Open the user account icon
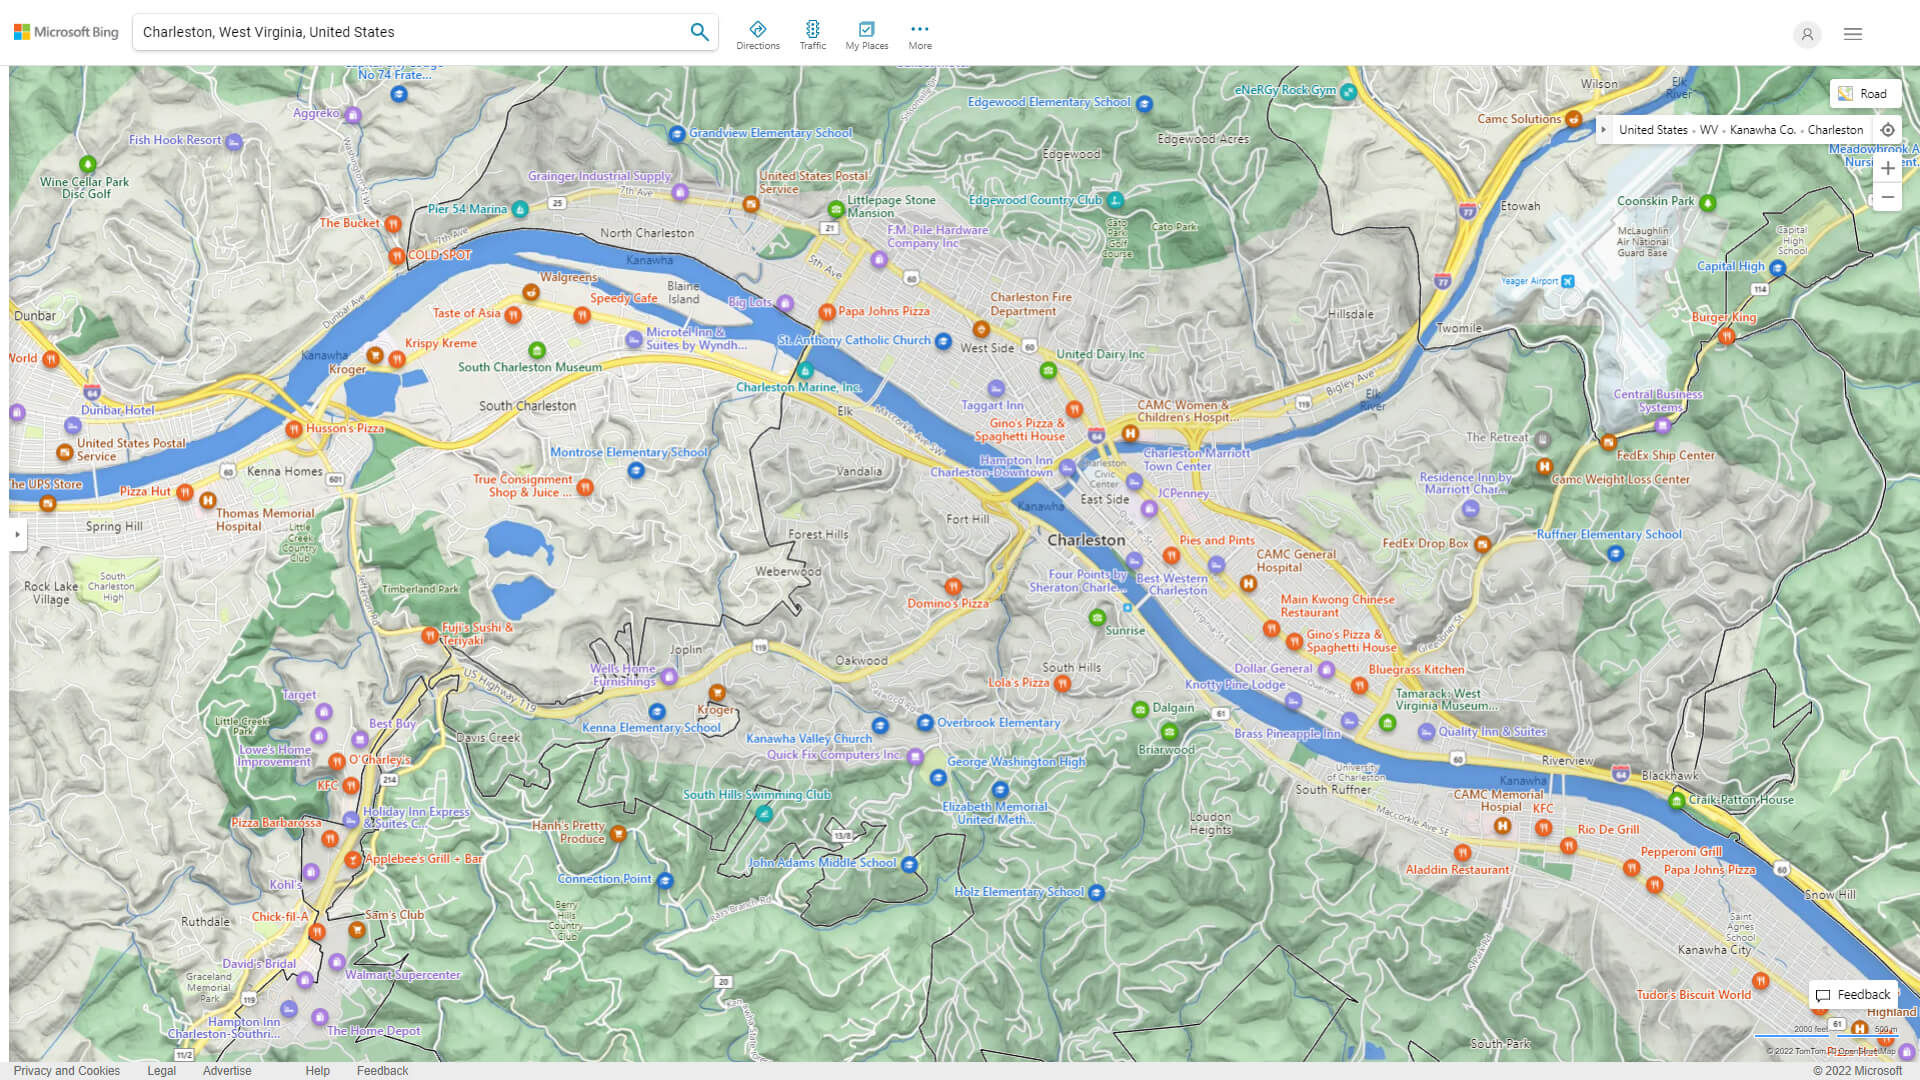The height and width of the screenshot is (1080, 1920). [x=1806, y=34]
